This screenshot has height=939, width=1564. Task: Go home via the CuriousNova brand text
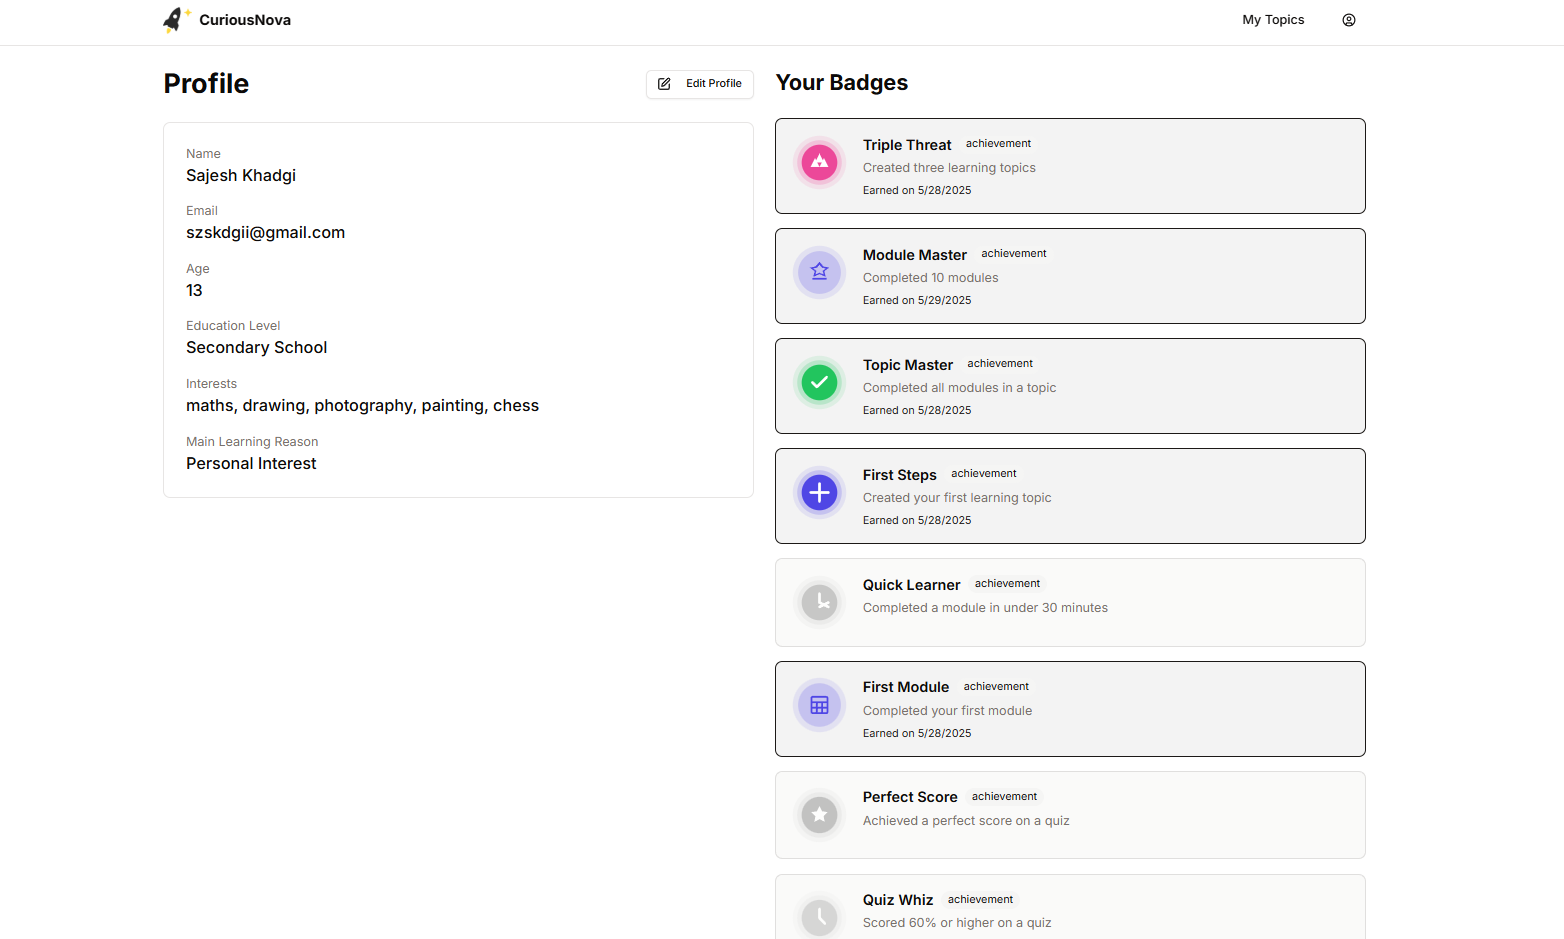[x=245, y=20]
